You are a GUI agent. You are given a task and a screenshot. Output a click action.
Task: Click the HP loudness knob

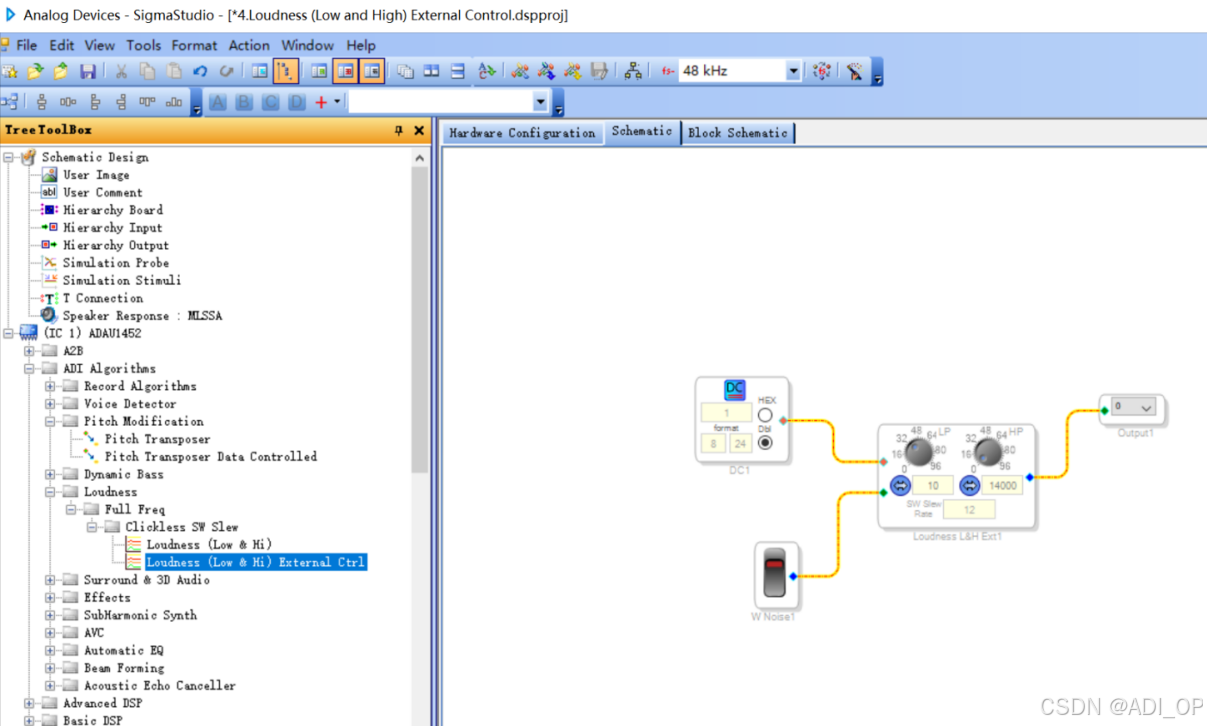click(987, 452)
